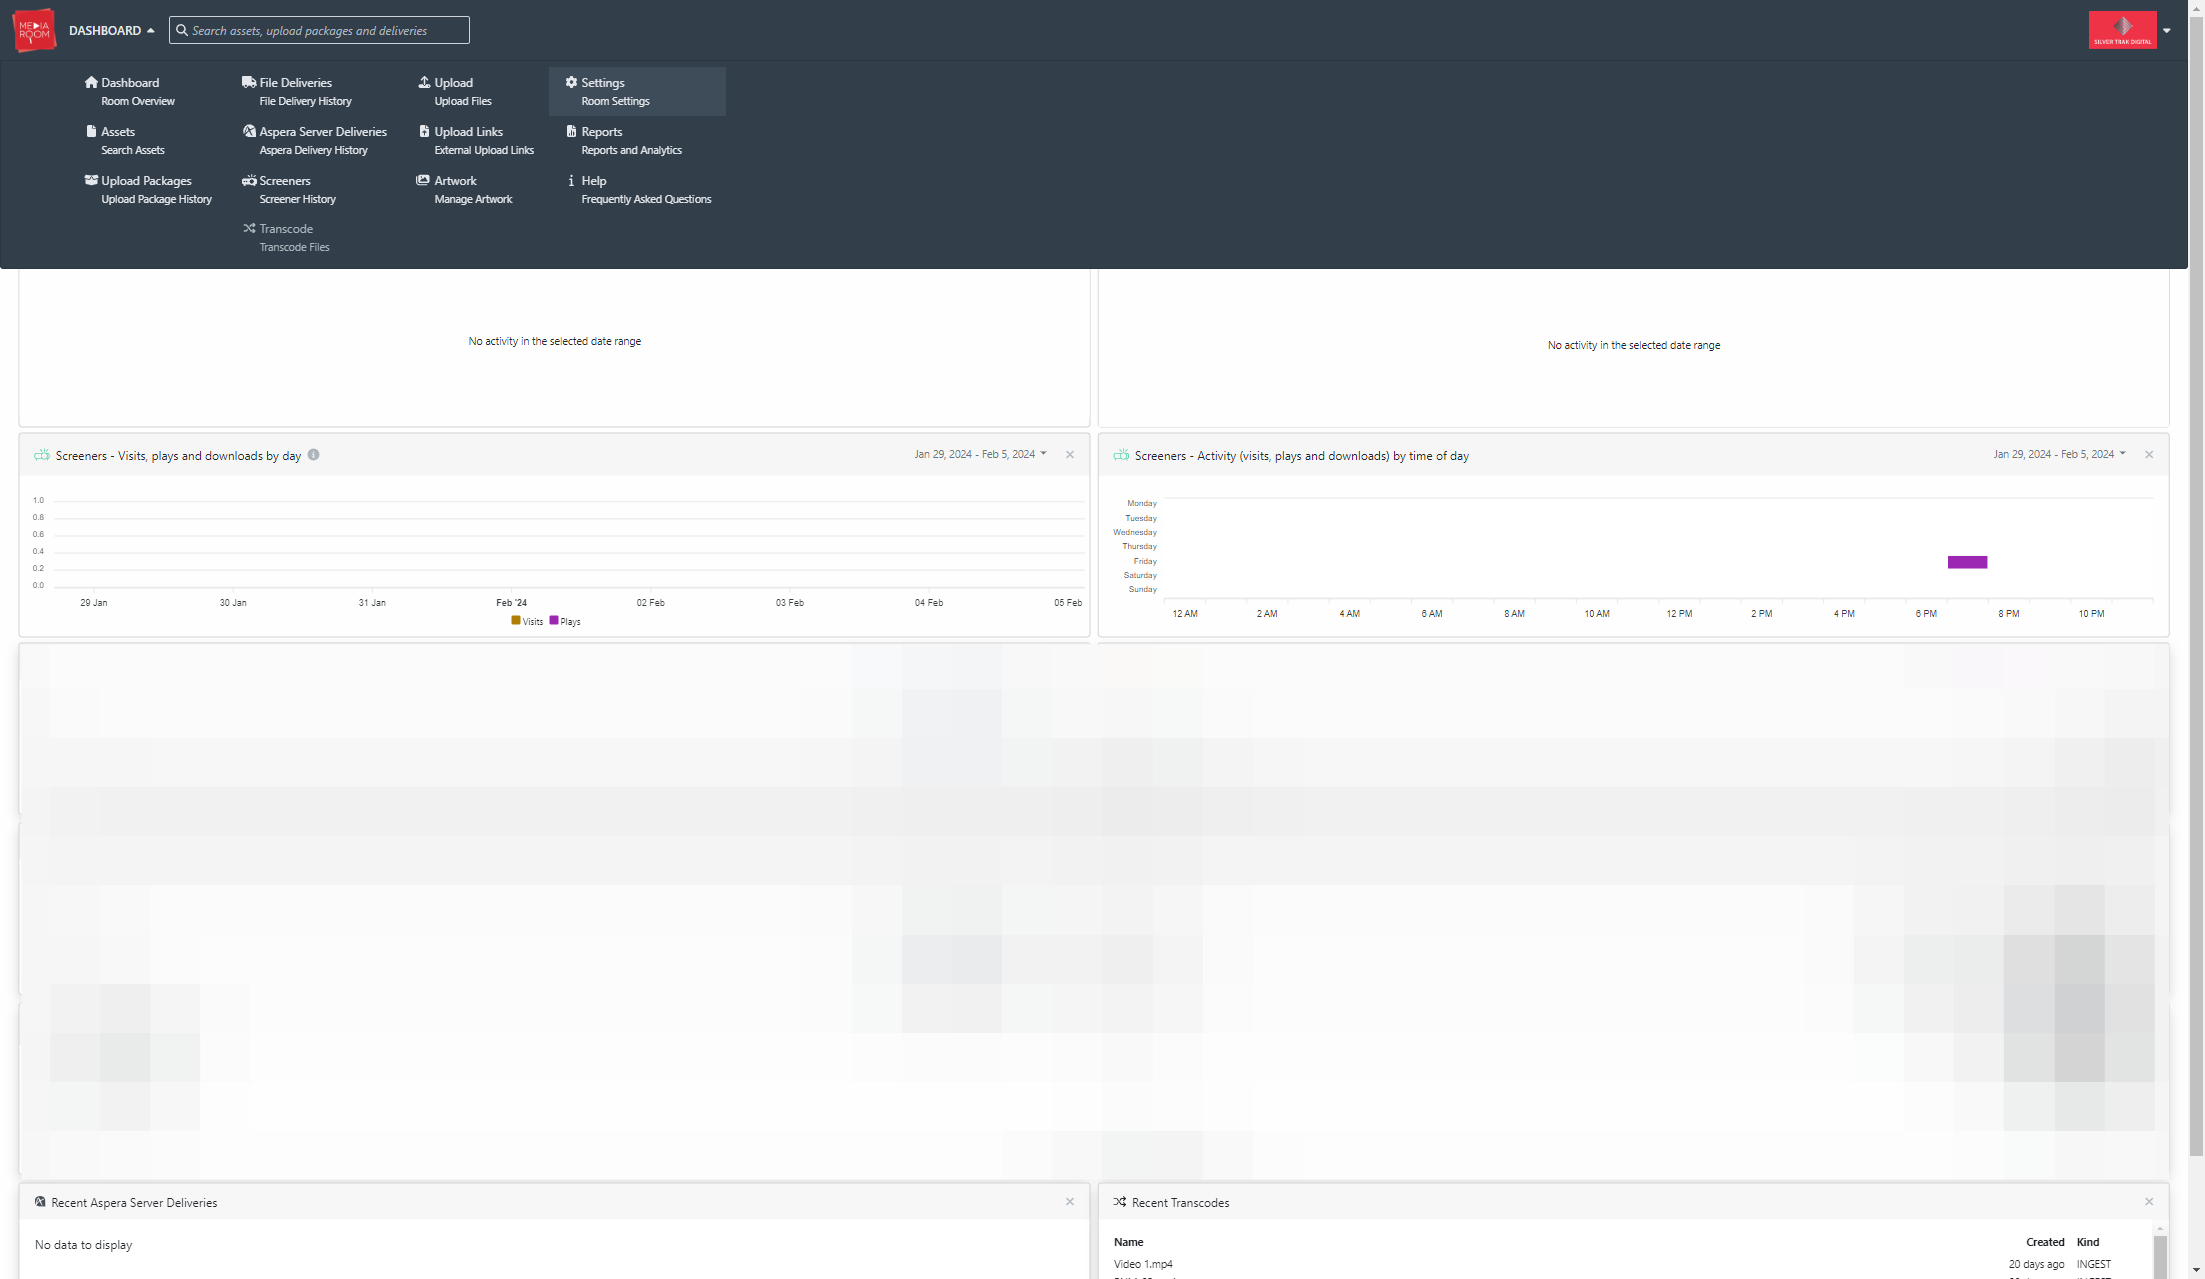Open the account dropdown arrow beside Silver Trak logo
The image size is (2205, 1279).
pyautogui.click(x=2166, y=30)
